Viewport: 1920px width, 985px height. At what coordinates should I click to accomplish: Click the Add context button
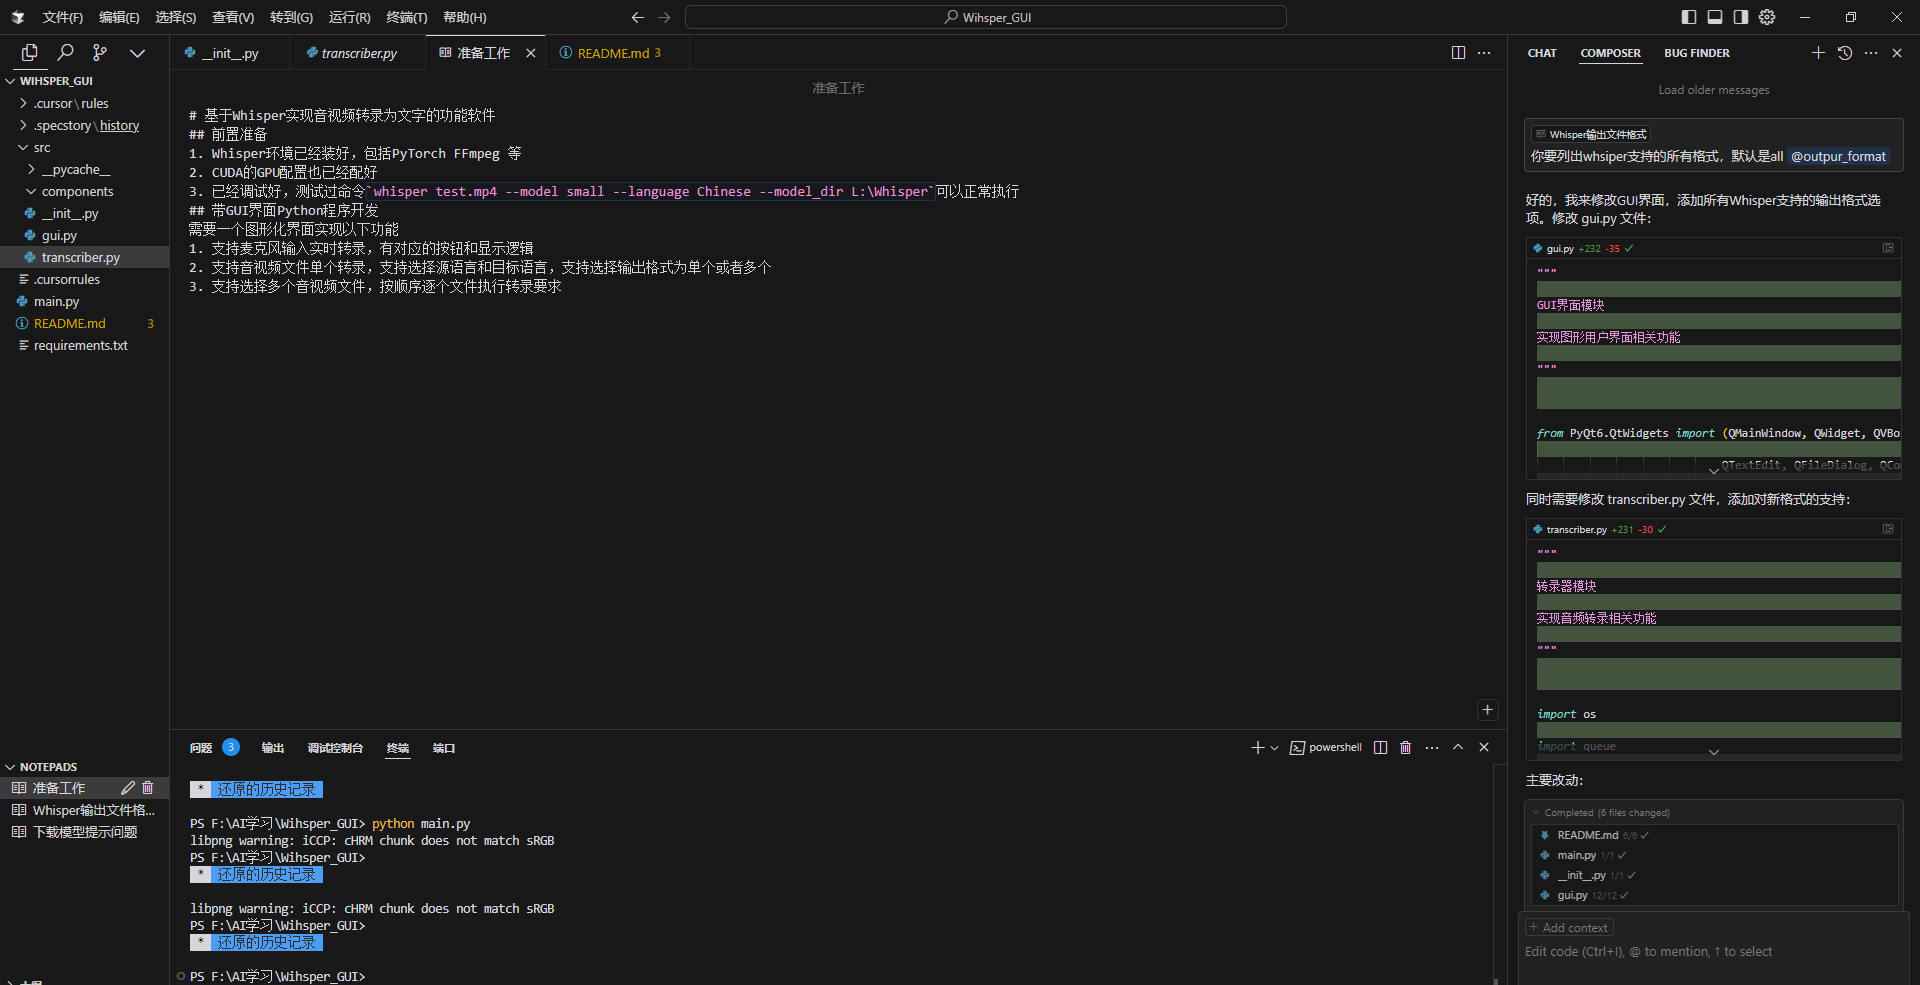1569,928
